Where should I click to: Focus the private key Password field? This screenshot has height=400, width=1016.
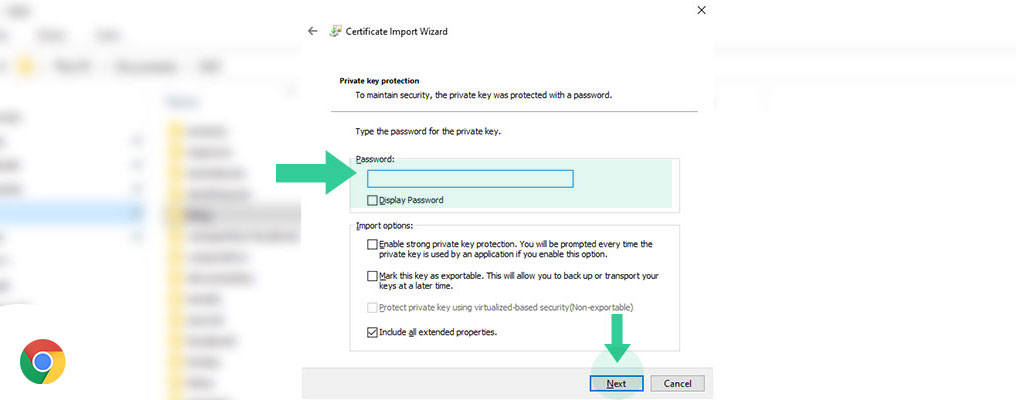point(470,179)
